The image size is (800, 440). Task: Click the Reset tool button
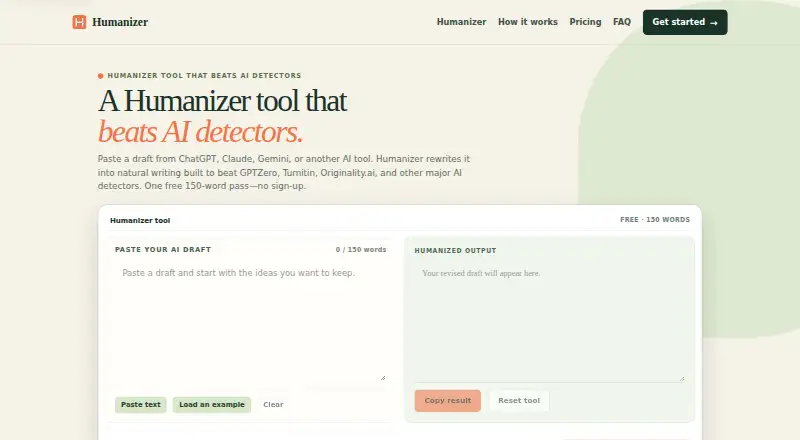pyautogui.click(x=519, y=401)
